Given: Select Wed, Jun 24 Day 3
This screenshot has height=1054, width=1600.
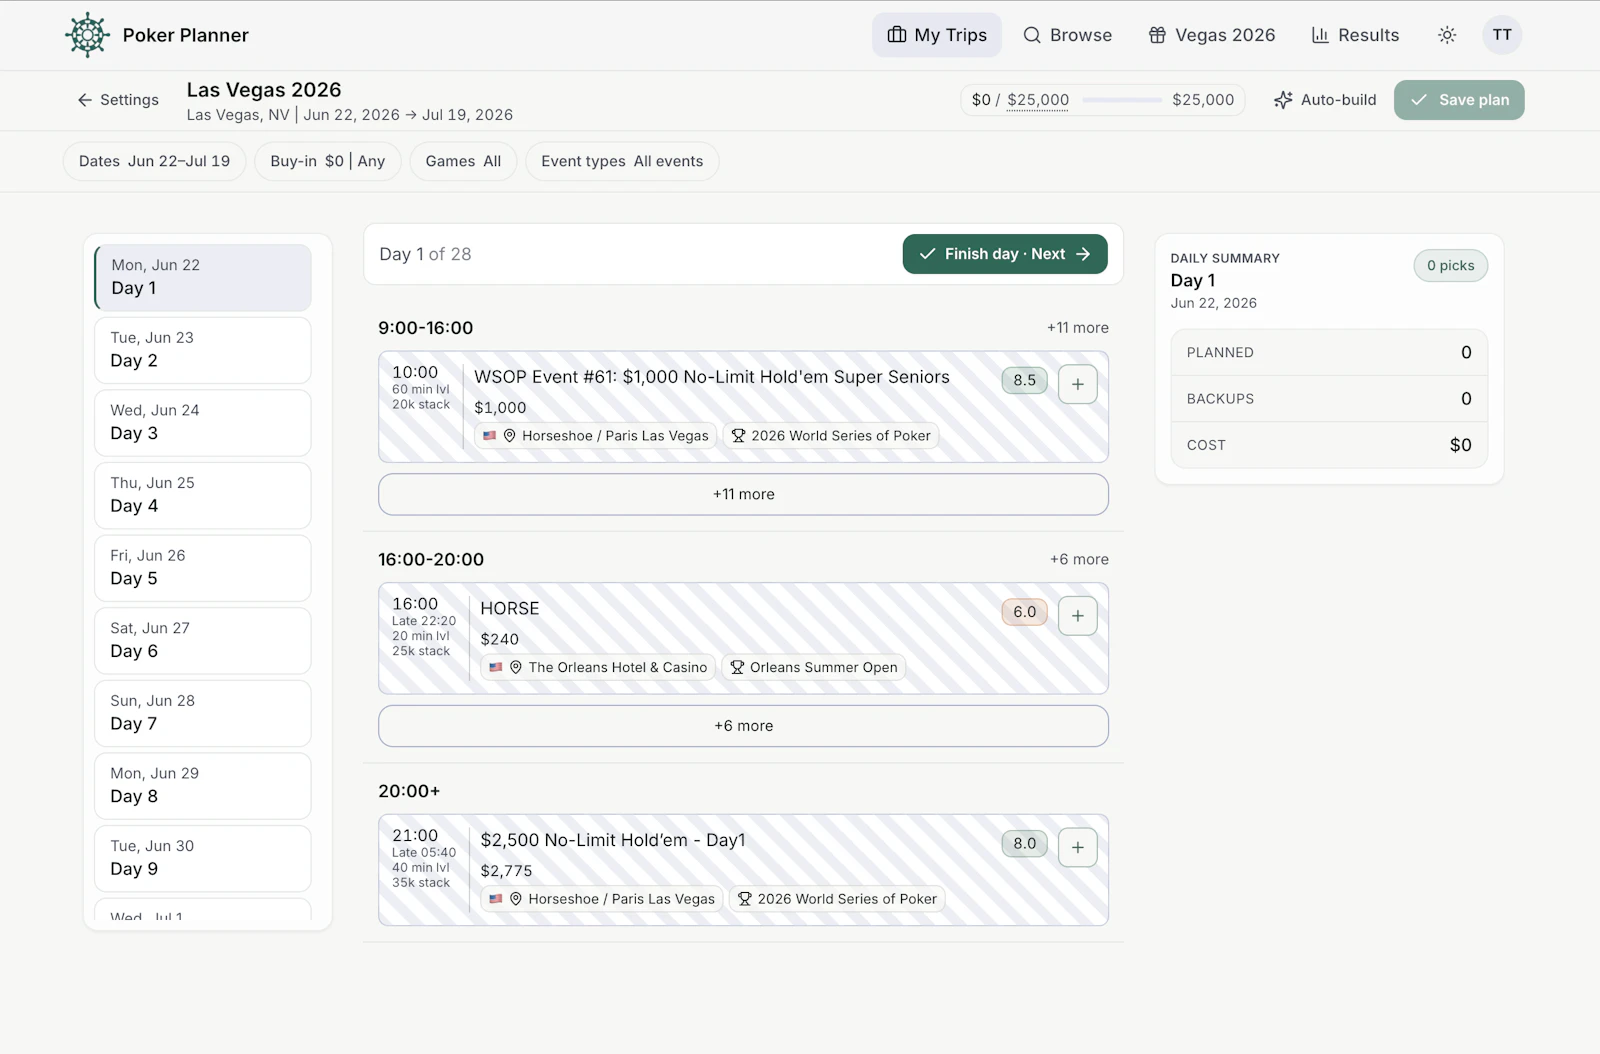Looking at the screenshot, I should click(203, 422).
